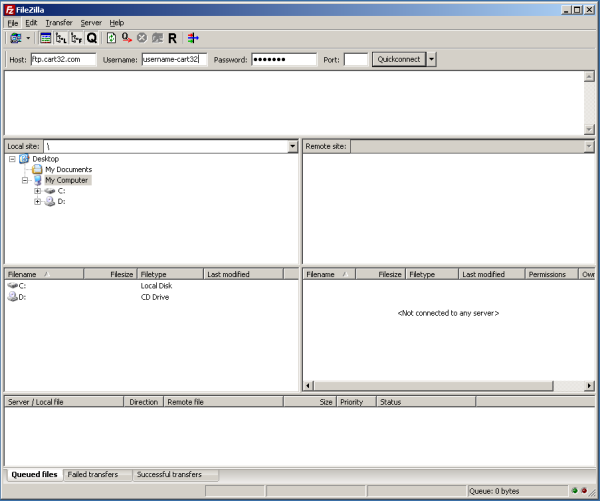The height and width of the screenshot is (501, 600).
Task: Toggle transfer queue display (Q icon)
Action: coord(92,38)
